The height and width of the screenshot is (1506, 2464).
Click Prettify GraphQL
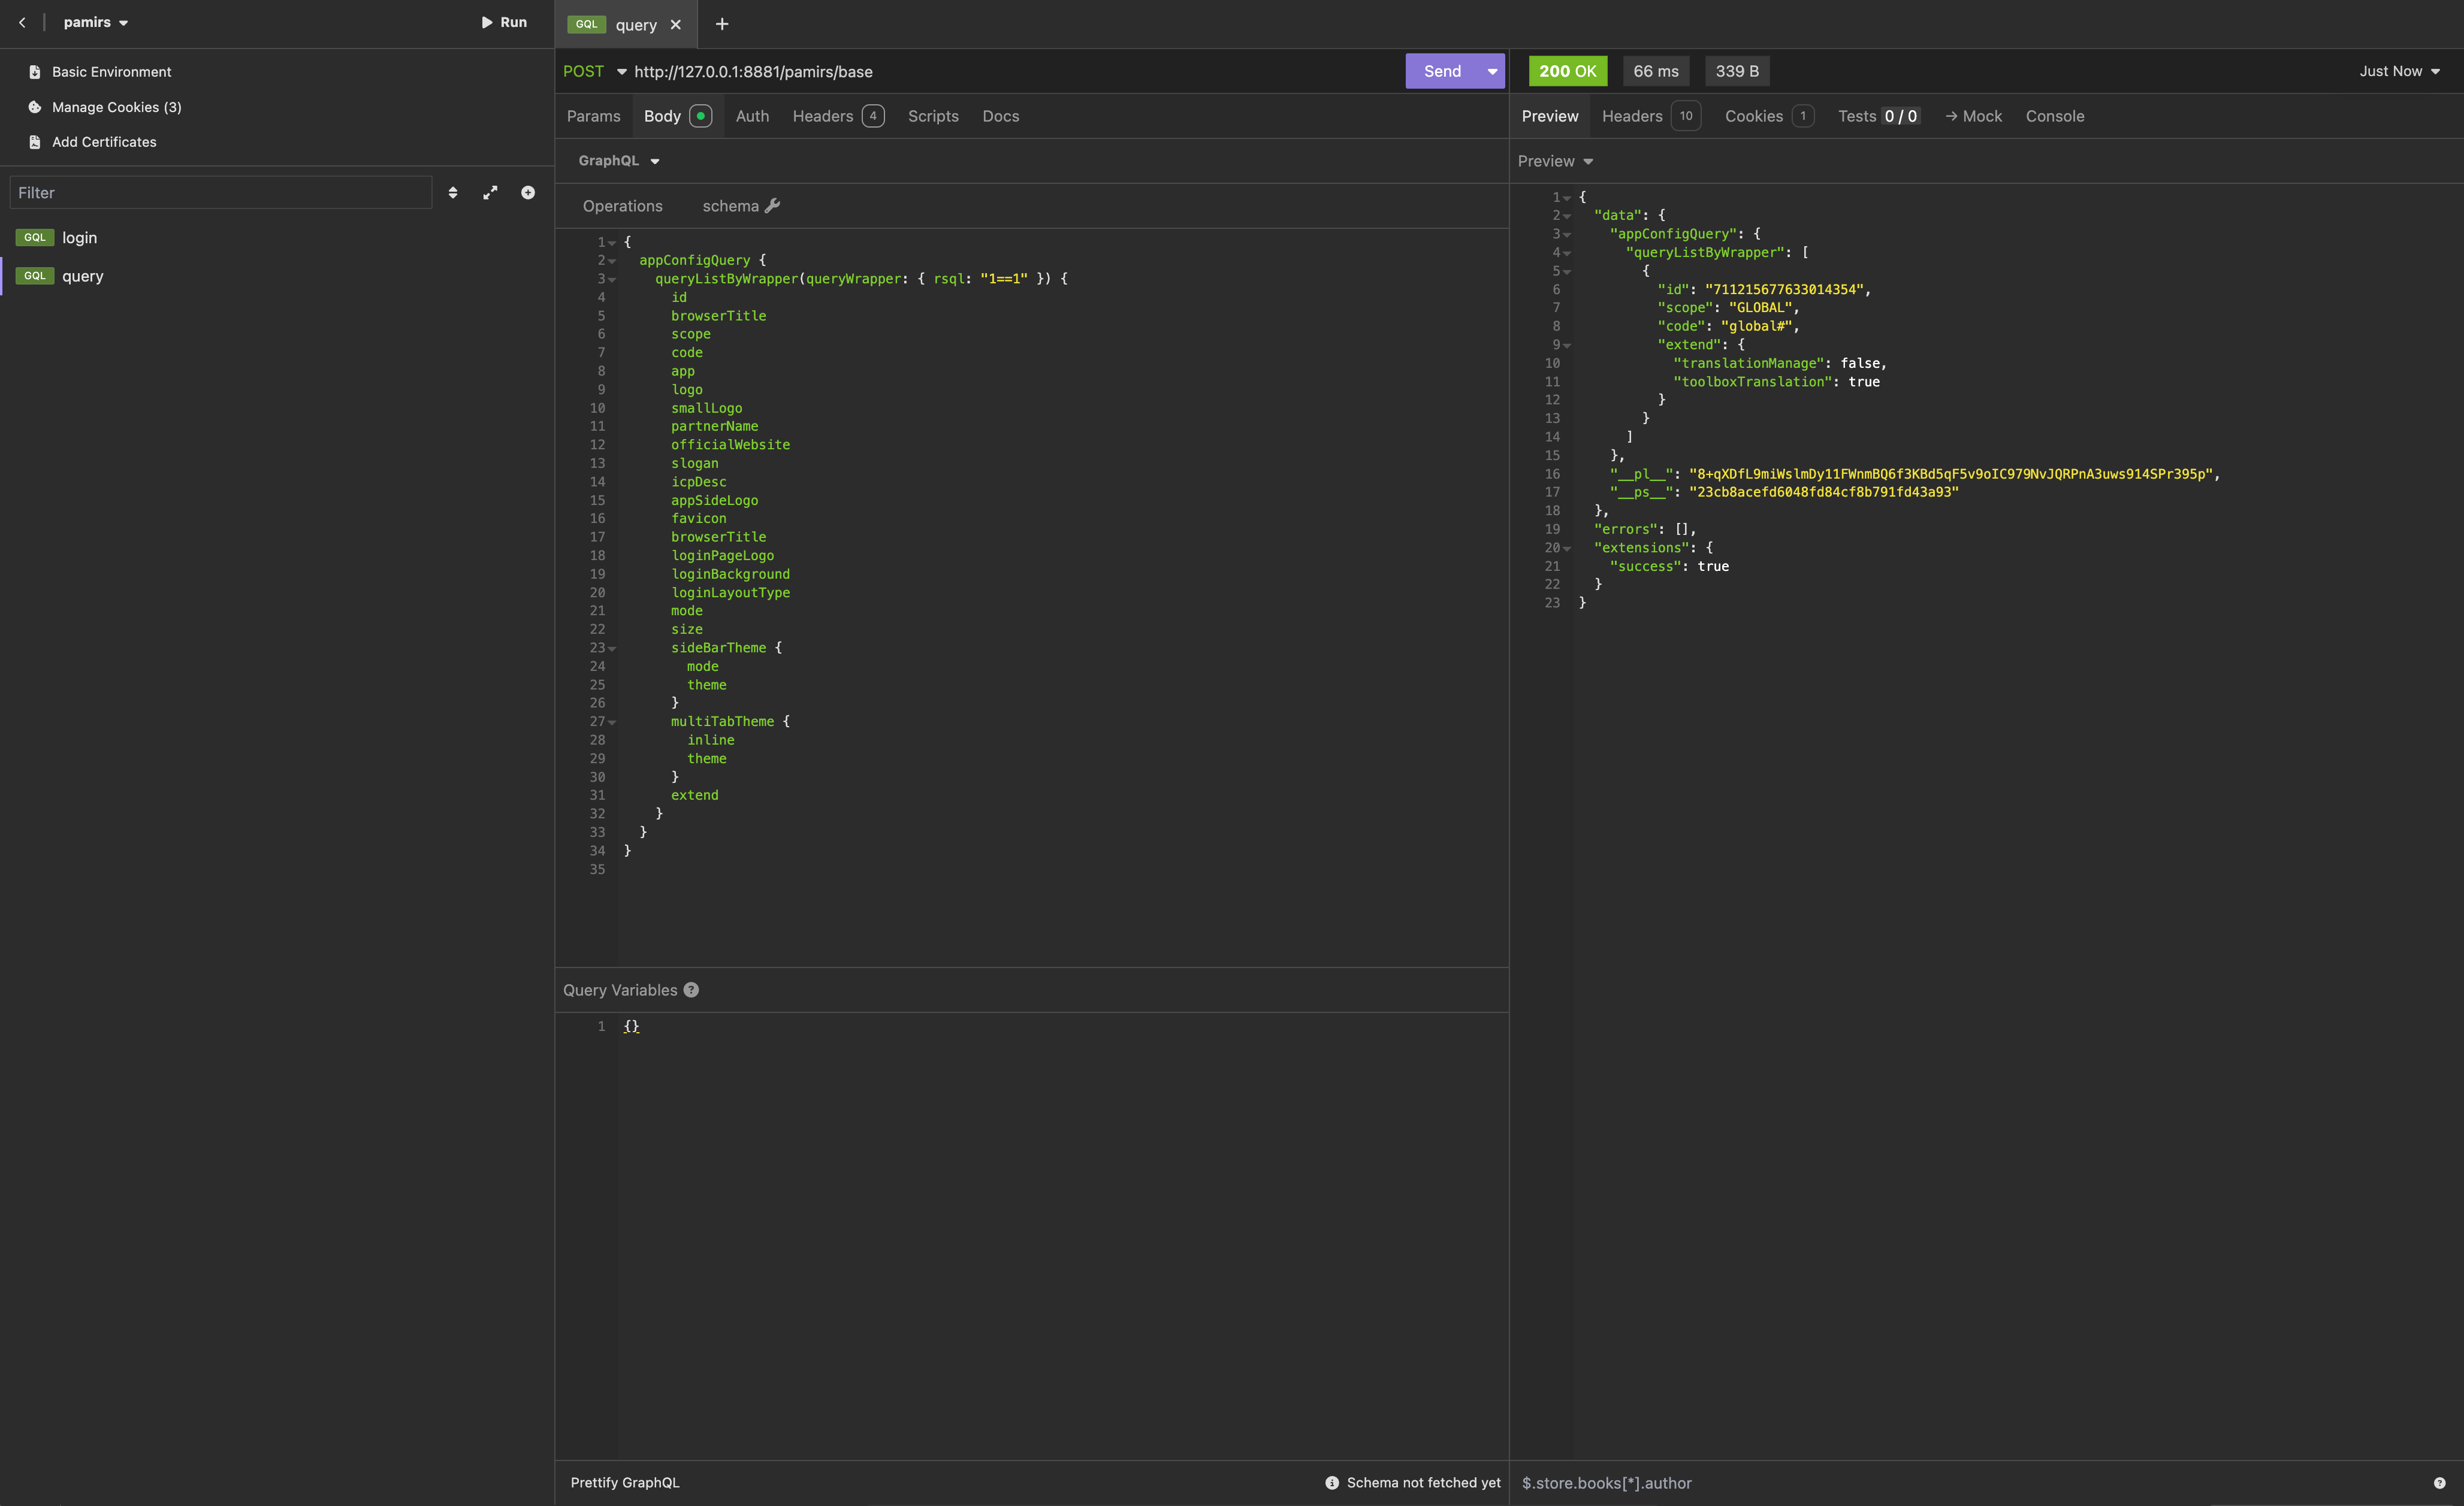click(x=625, y=1483)
